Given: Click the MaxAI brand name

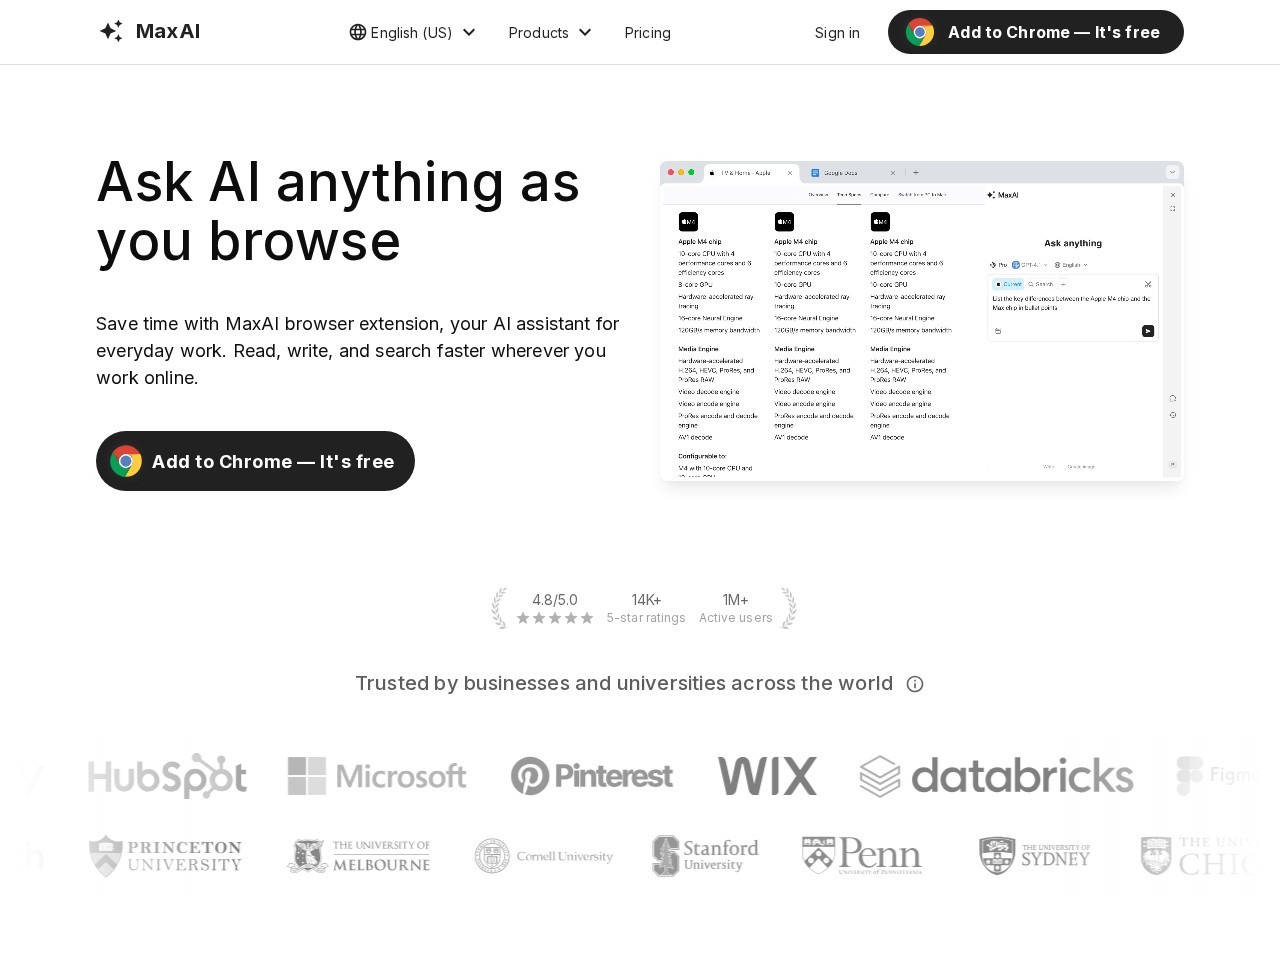Looking at the screenshot, I should pyautogui.click(x=168, y=31).
